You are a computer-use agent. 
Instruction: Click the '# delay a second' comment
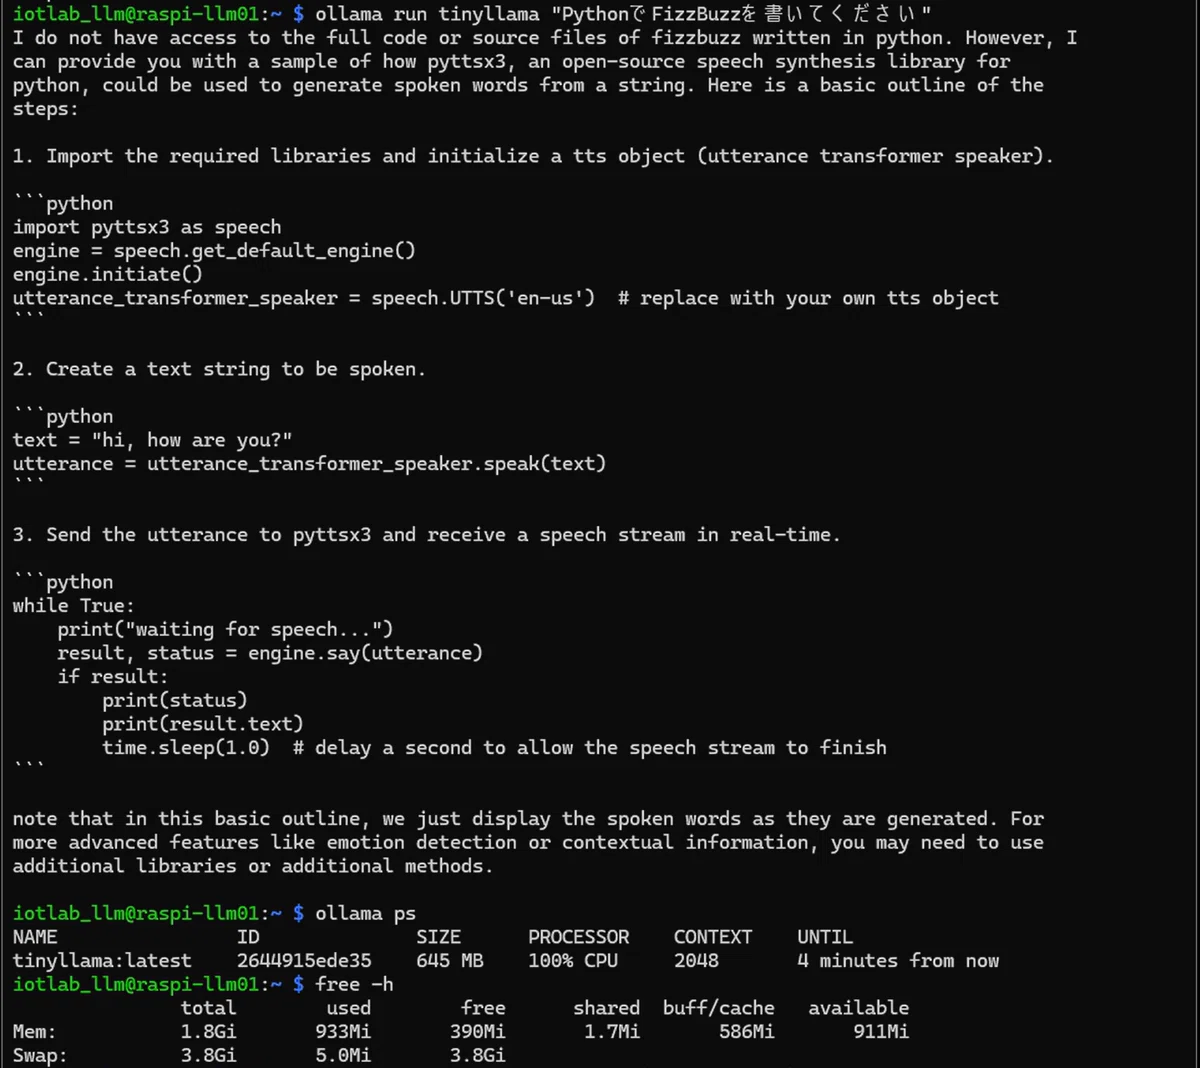589,748
